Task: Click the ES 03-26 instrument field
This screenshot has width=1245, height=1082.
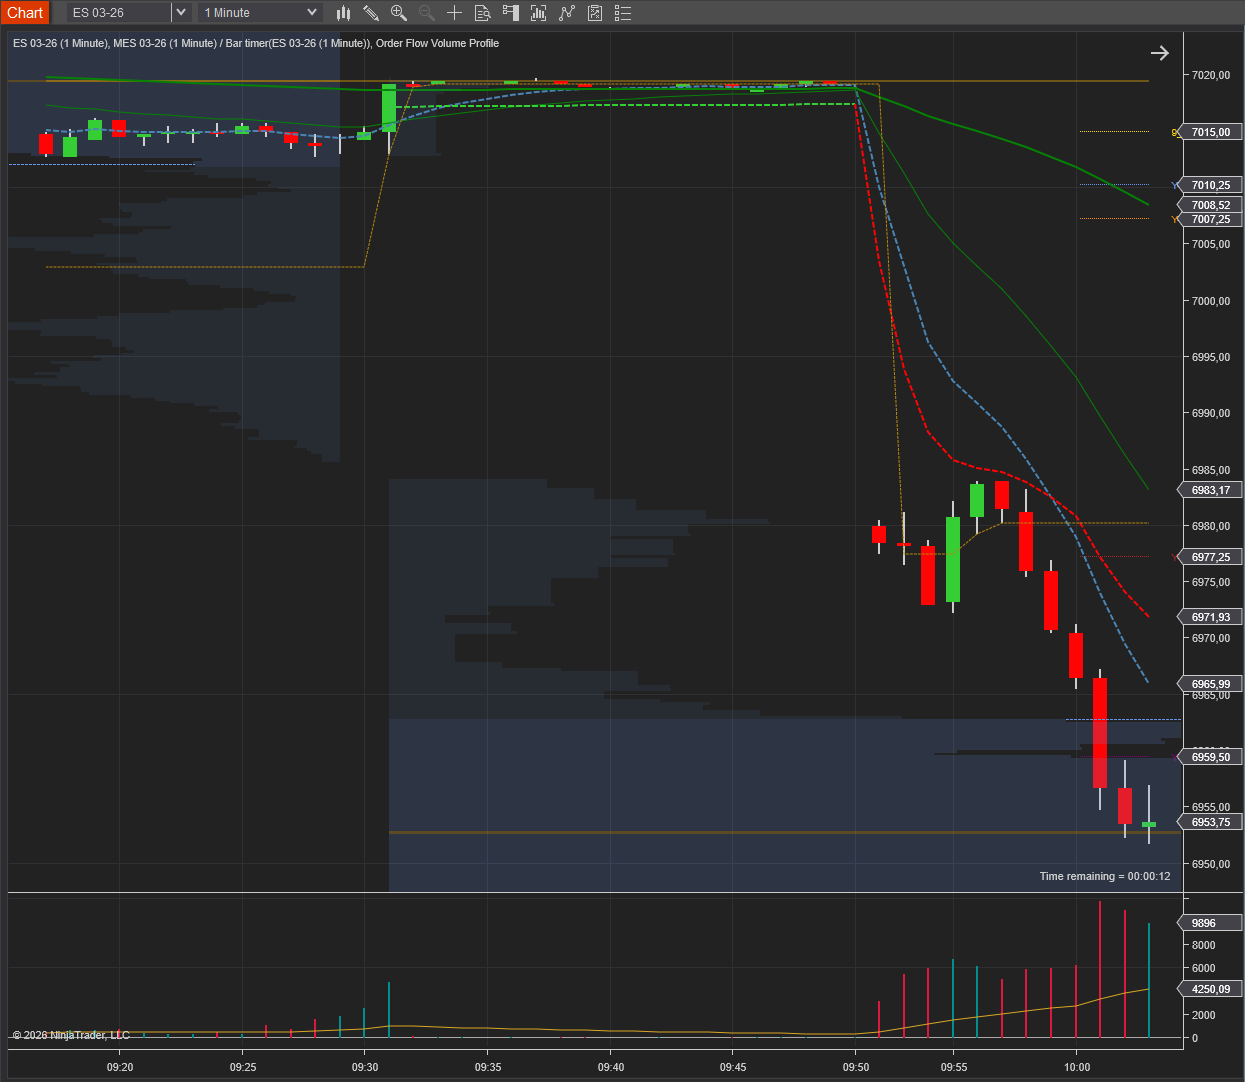Action: pyautogui.click(x=119, y=13)
